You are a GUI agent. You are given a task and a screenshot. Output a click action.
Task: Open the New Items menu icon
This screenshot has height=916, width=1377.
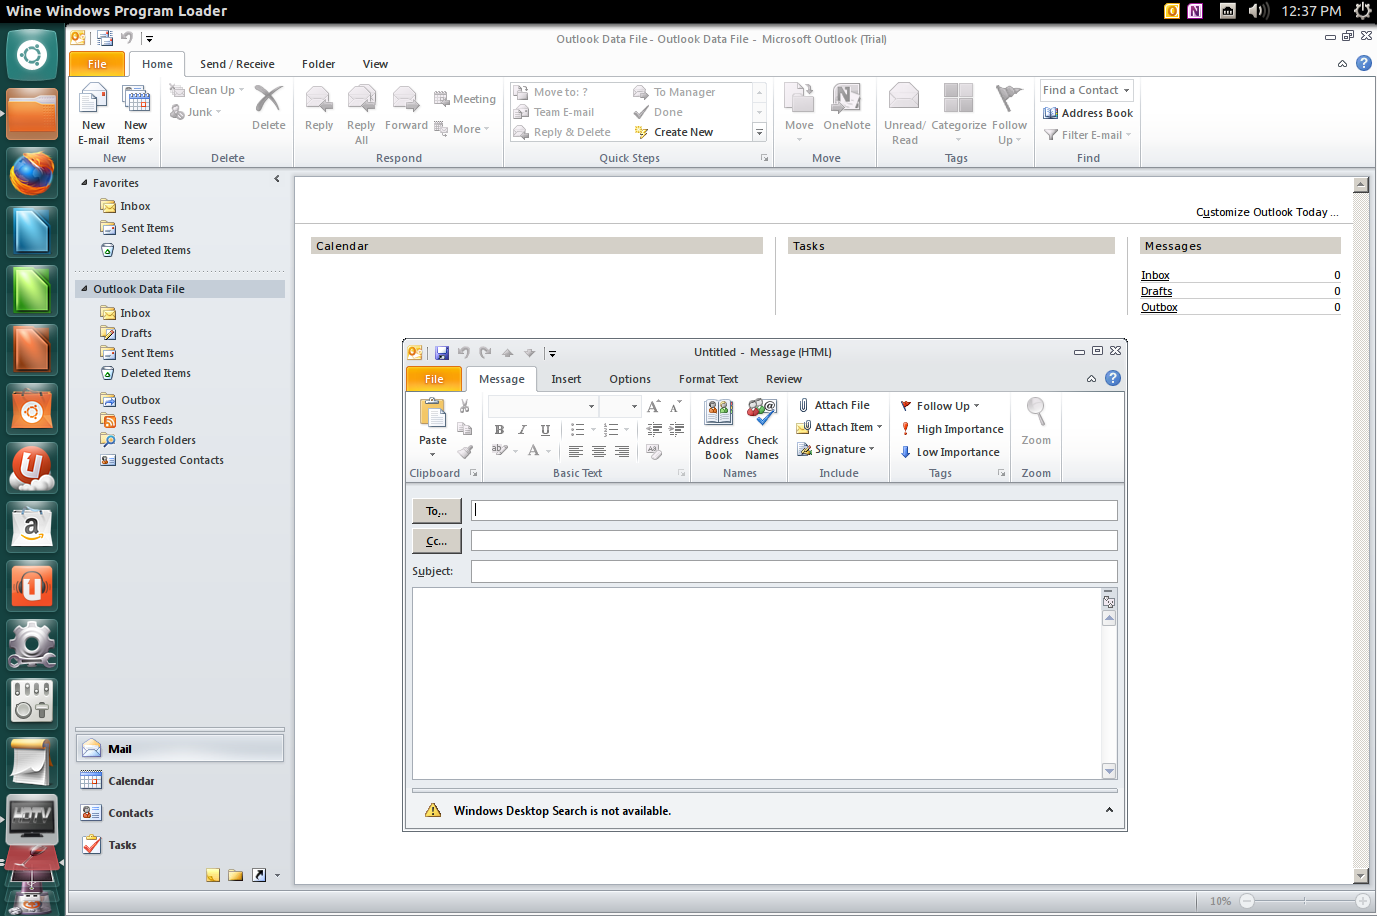pos(136,100)
